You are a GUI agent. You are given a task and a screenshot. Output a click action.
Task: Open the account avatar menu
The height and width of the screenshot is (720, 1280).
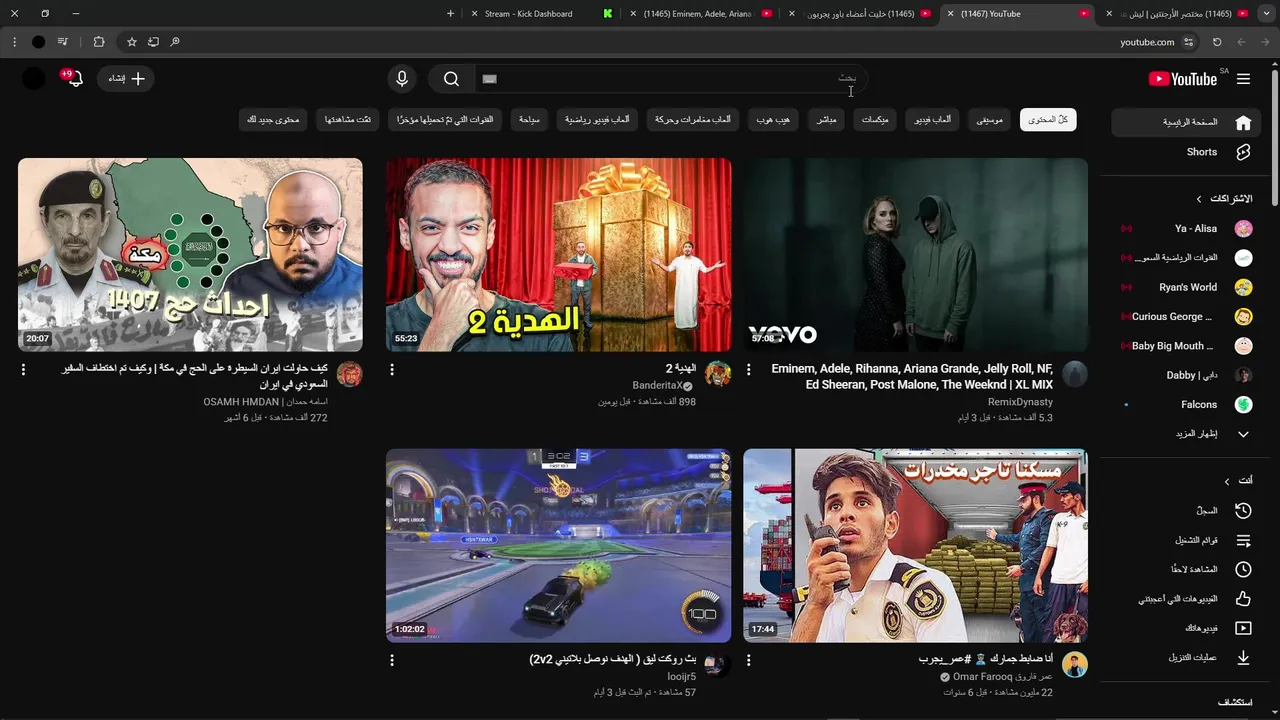point(34,78)
